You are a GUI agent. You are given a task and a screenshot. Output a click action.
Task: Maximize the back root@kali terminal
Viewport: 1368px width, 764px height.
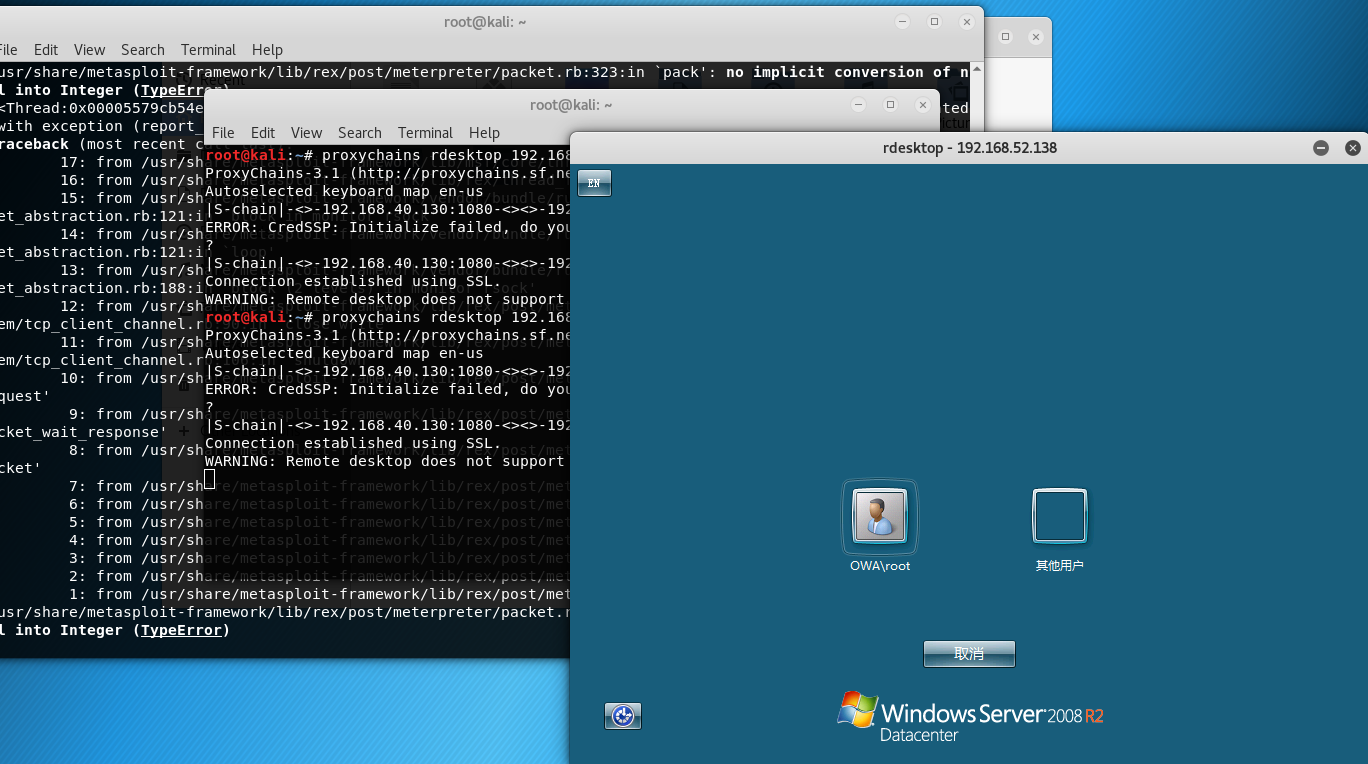(935, 22)
